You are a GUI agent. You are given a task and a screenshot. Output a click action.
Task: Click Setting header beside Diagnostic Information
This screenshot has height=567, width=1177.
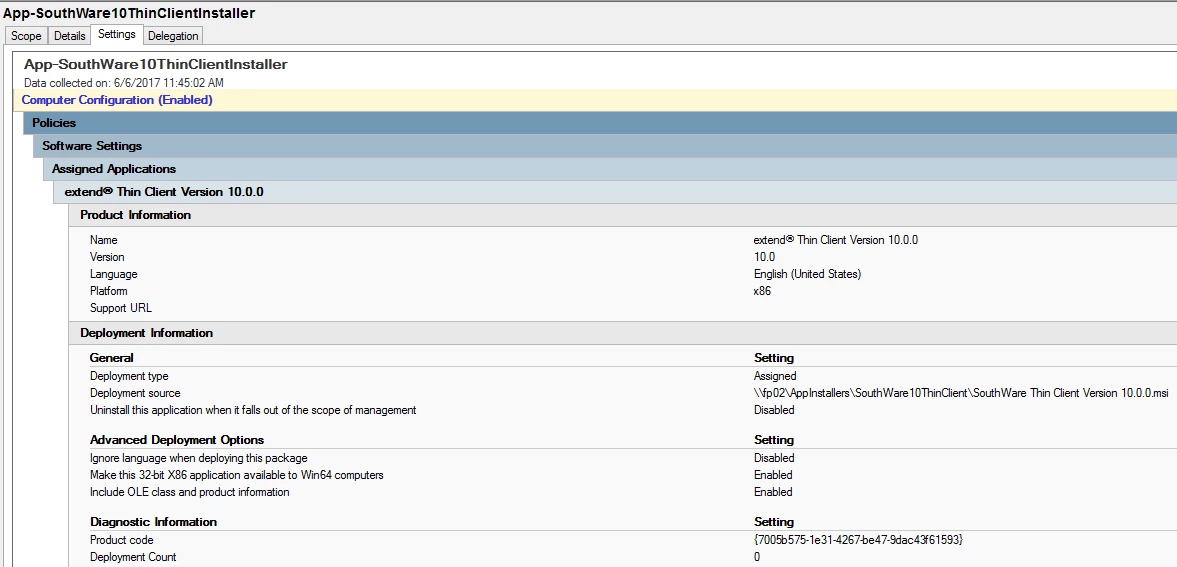tap(774, 521)
